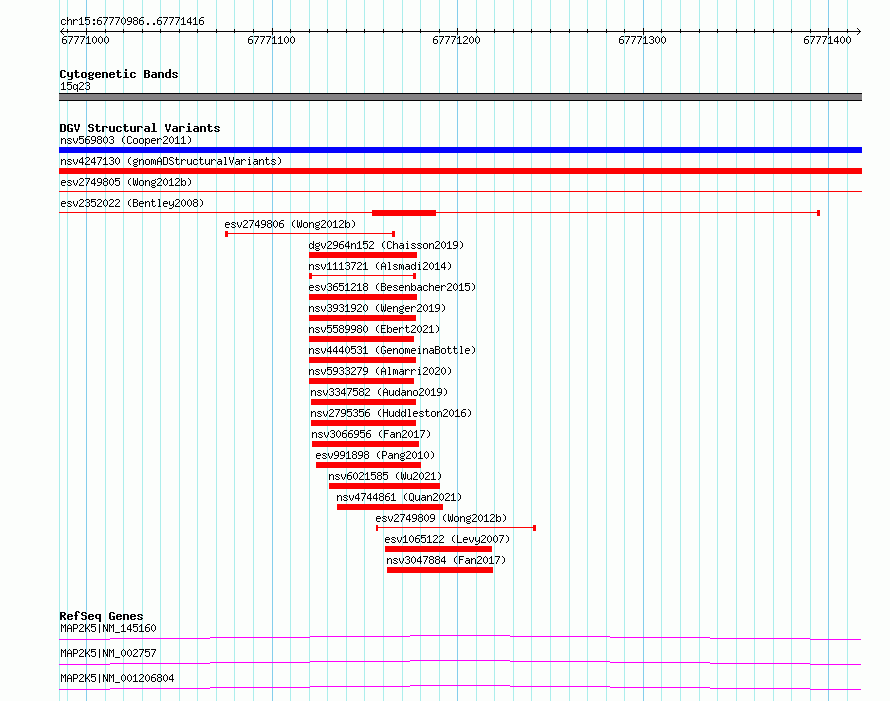Open variant esv2749805 (Wong2012b)

click(126, 182)
